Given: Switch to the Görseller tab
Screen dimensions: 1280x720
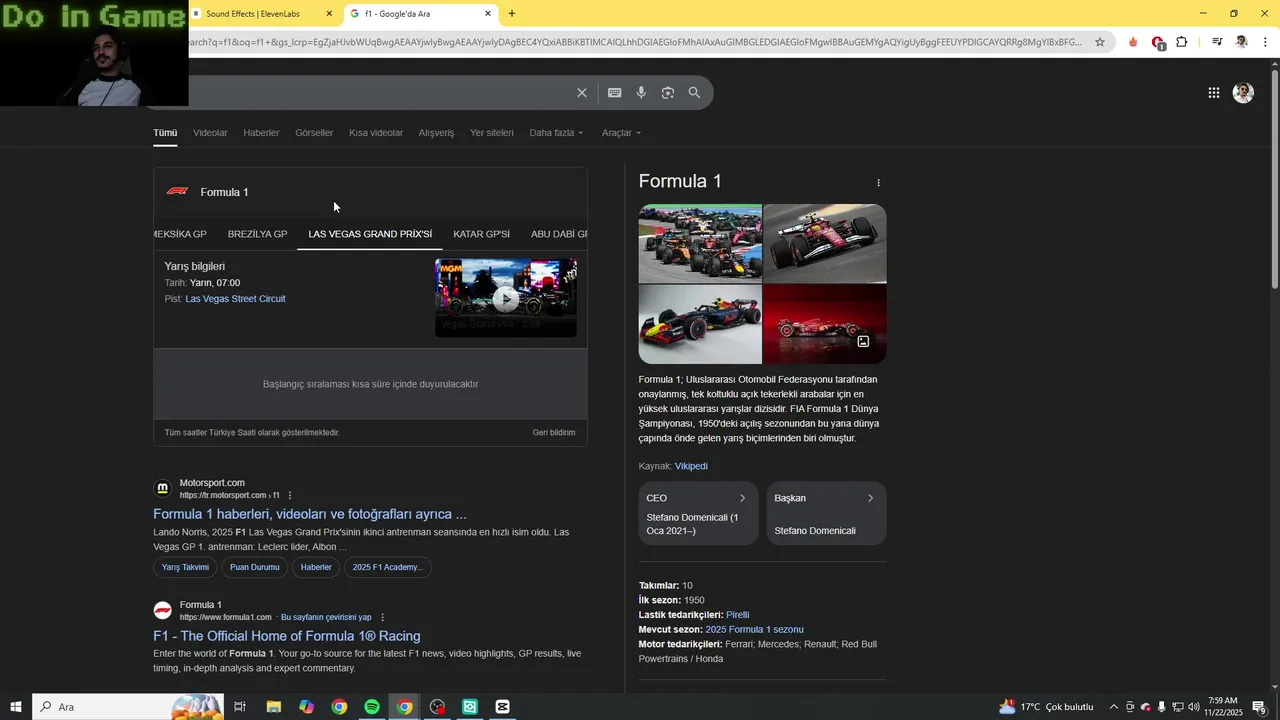Looking at the screenshot, I should 314,133.
